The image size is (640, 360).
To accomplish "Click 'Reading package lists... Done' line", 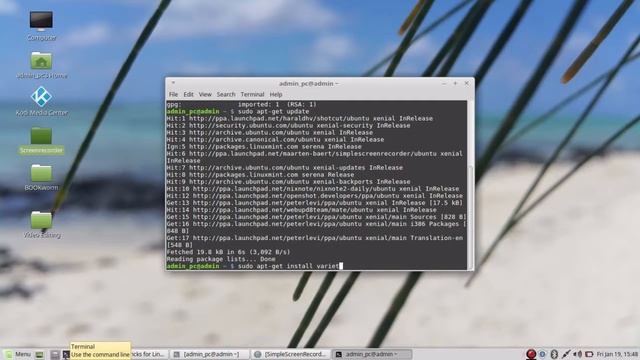I will (x=221, y=259).
